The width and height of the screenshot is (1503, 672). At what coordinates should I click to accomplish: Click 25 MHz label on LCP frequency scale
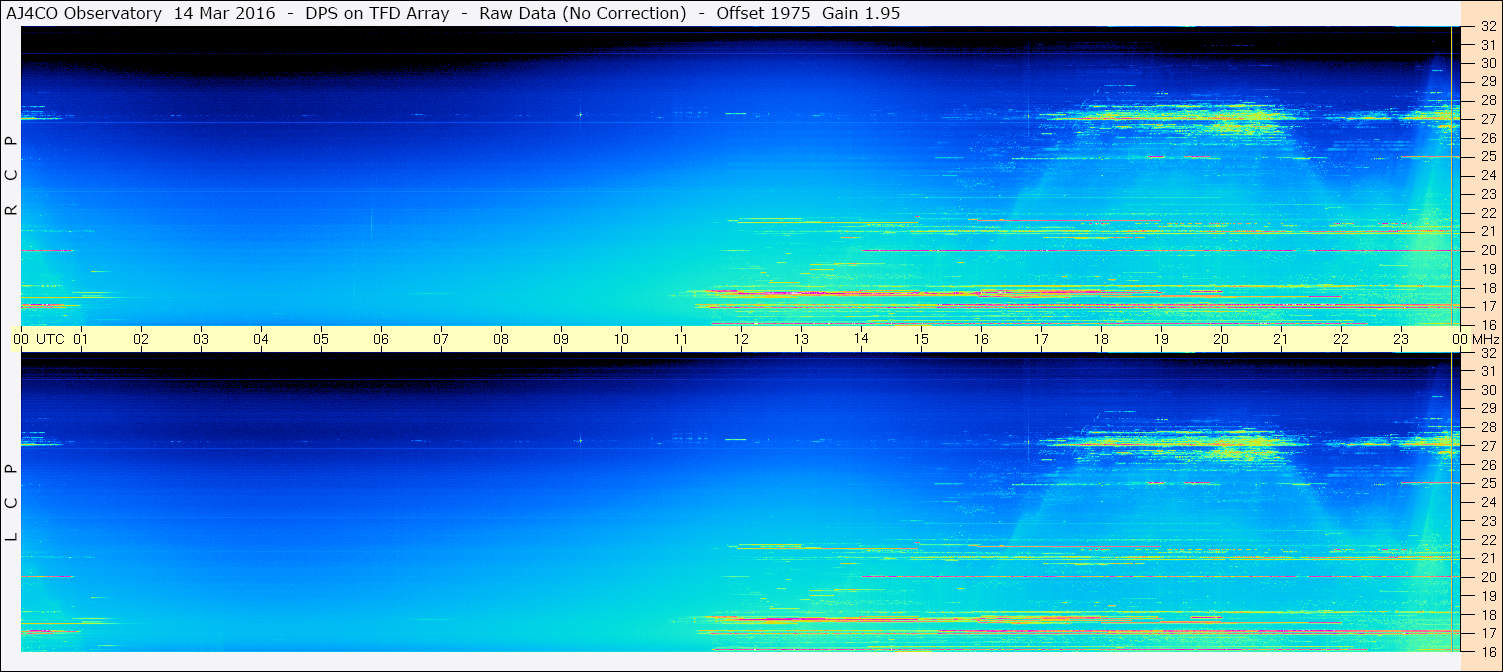[x=1488, y=483]
